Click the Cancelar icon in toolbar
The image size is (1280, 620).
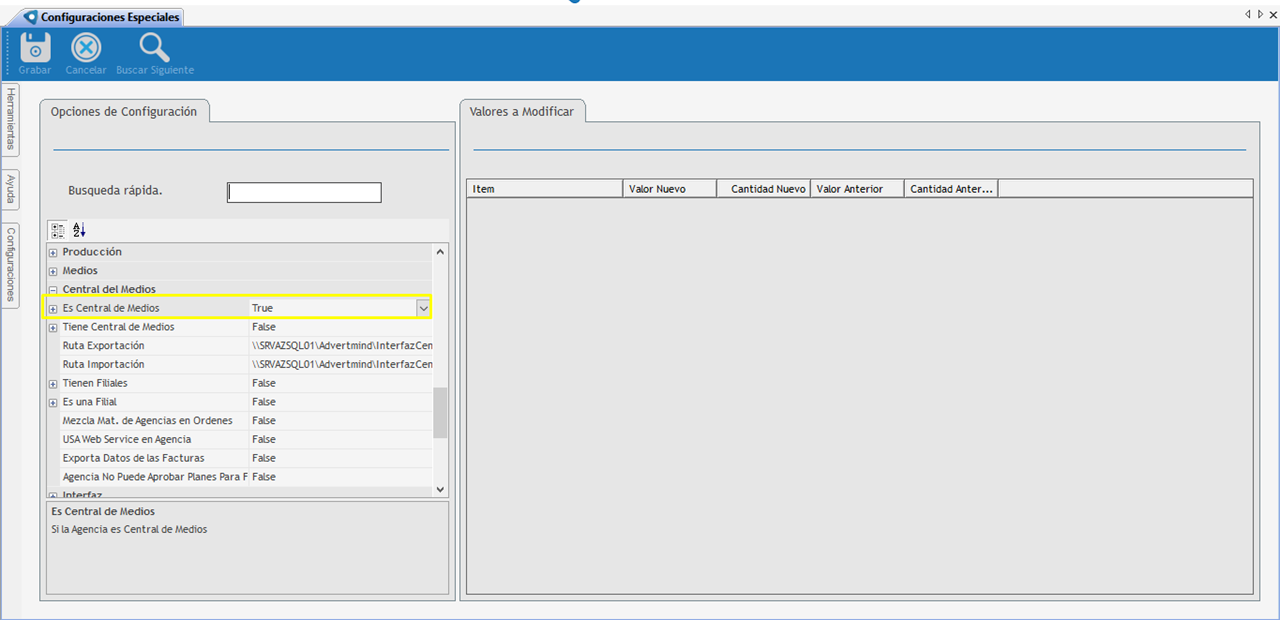tap(86, 48)
